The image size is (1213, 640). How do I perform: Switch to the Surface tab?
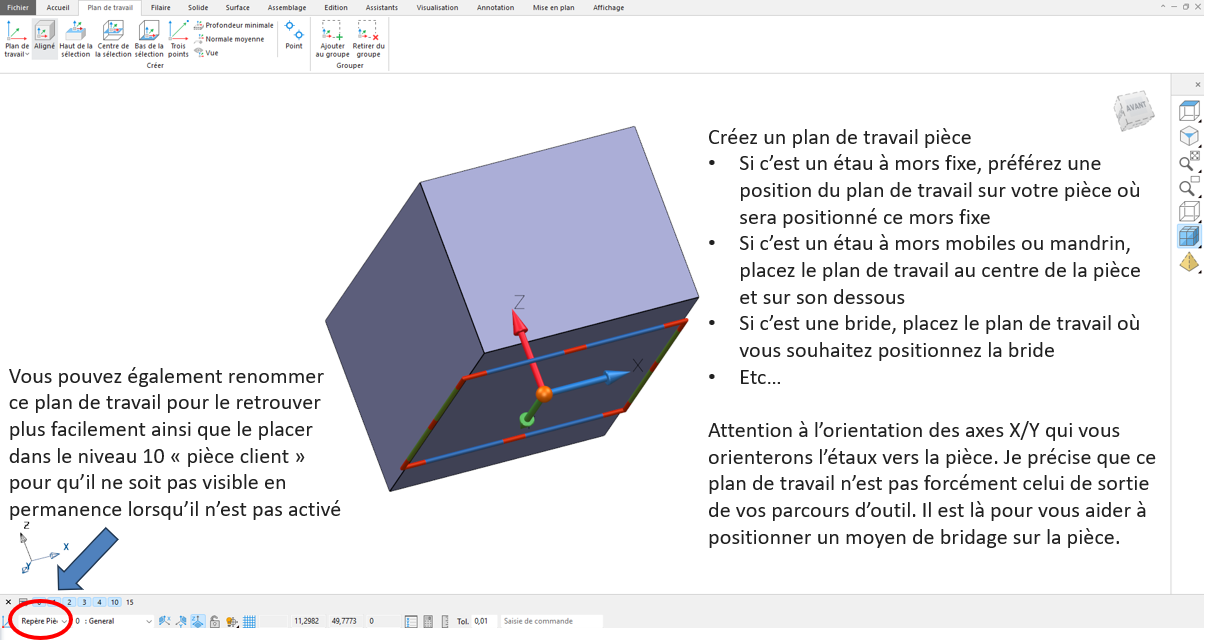(238, 7)
